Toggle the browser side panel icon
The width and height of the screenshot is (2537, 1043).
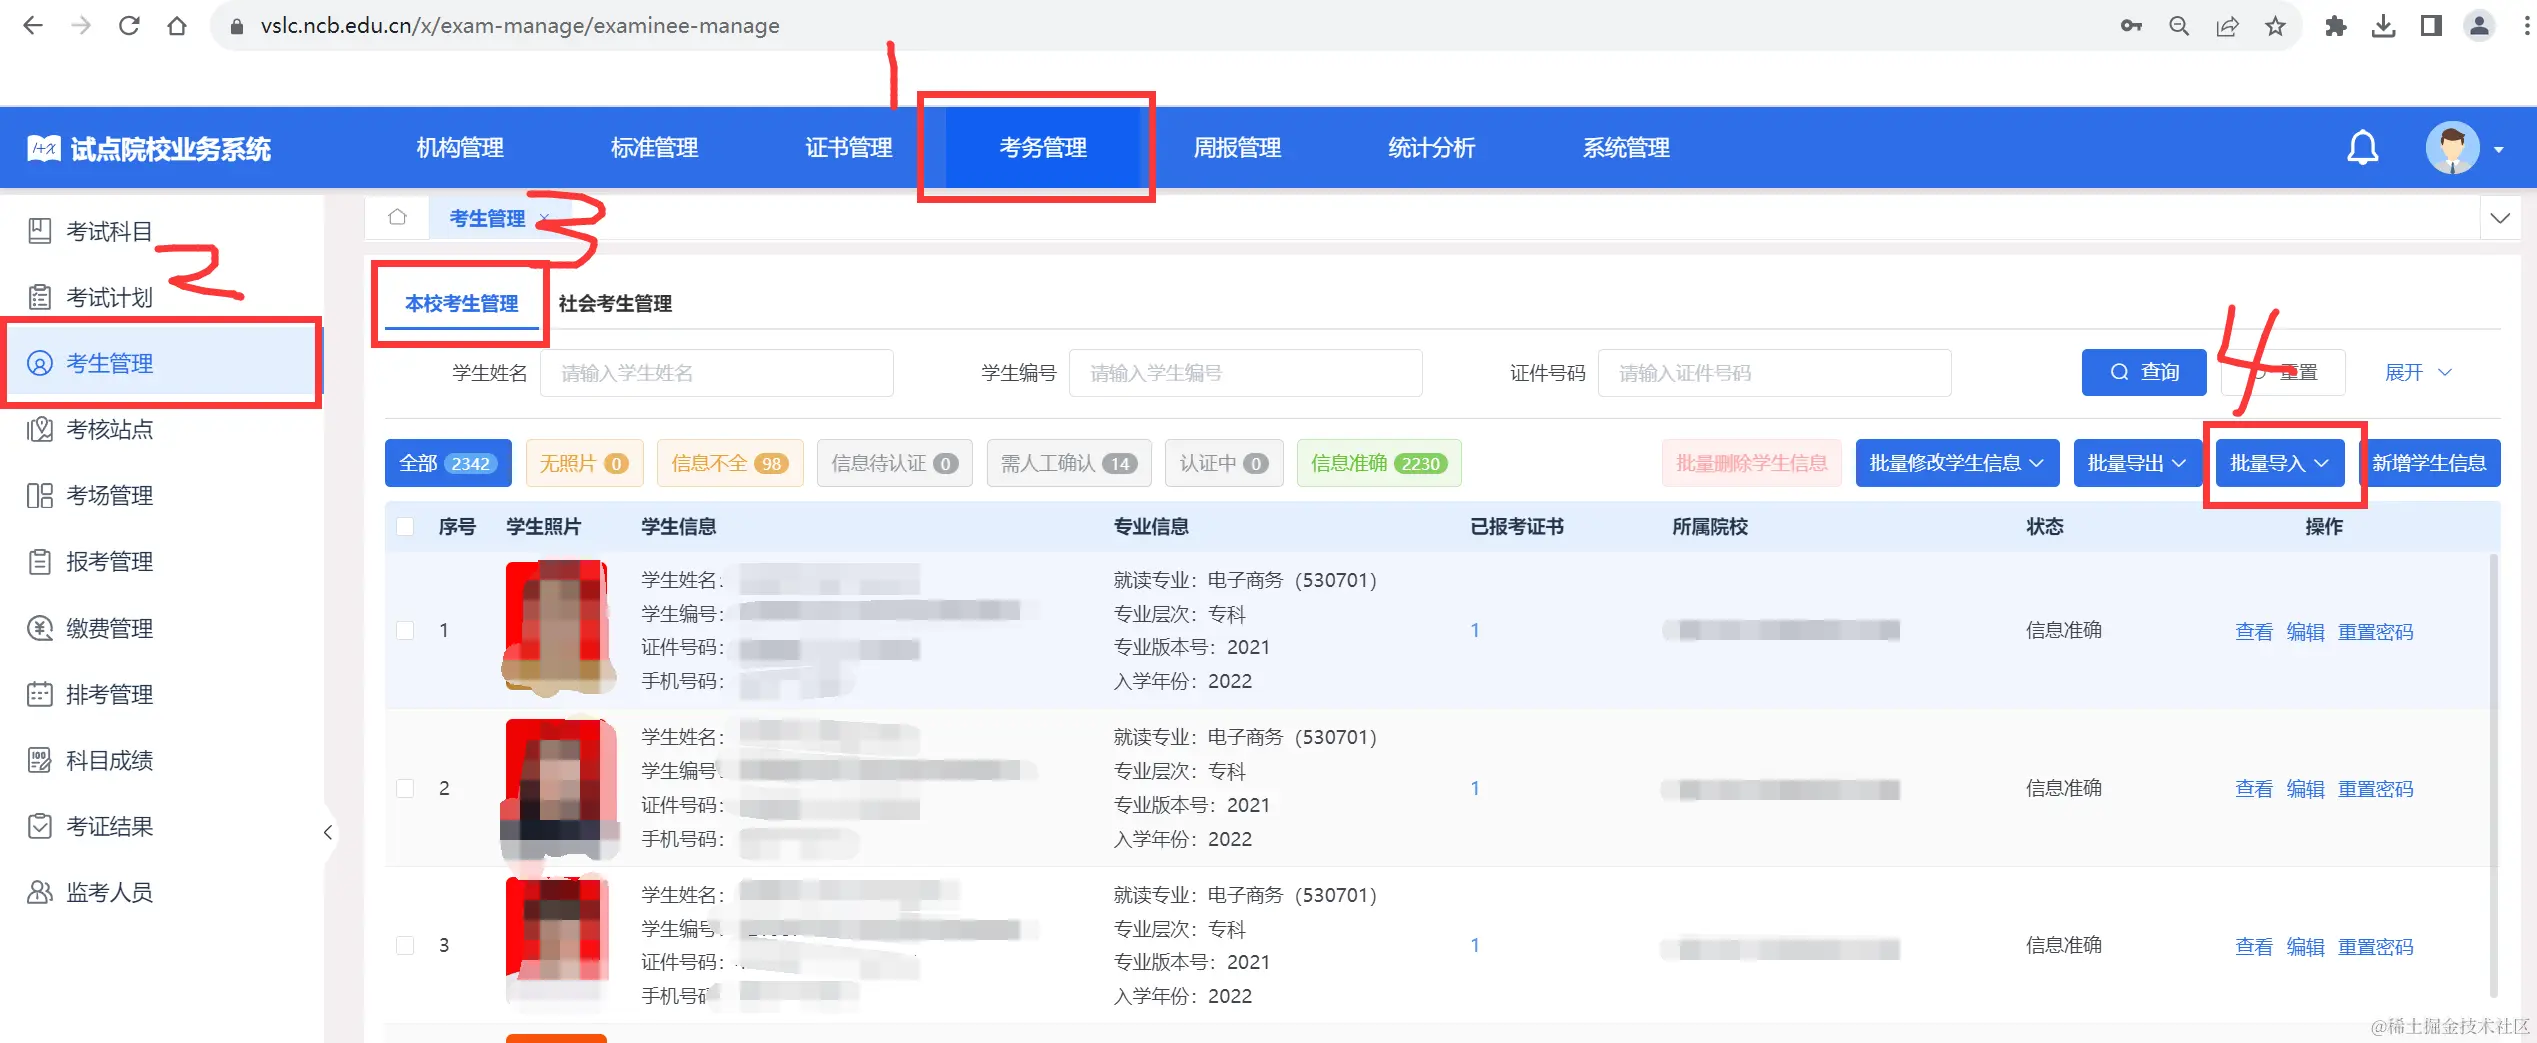pos(2431,26)
